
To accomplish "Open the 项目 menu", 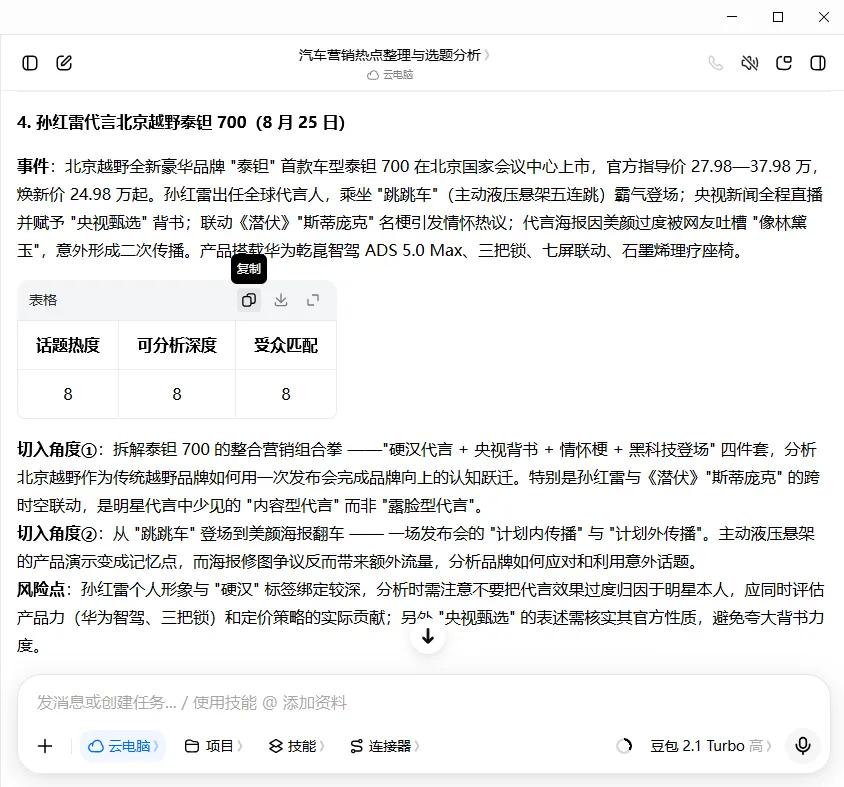I will point(213,746).
